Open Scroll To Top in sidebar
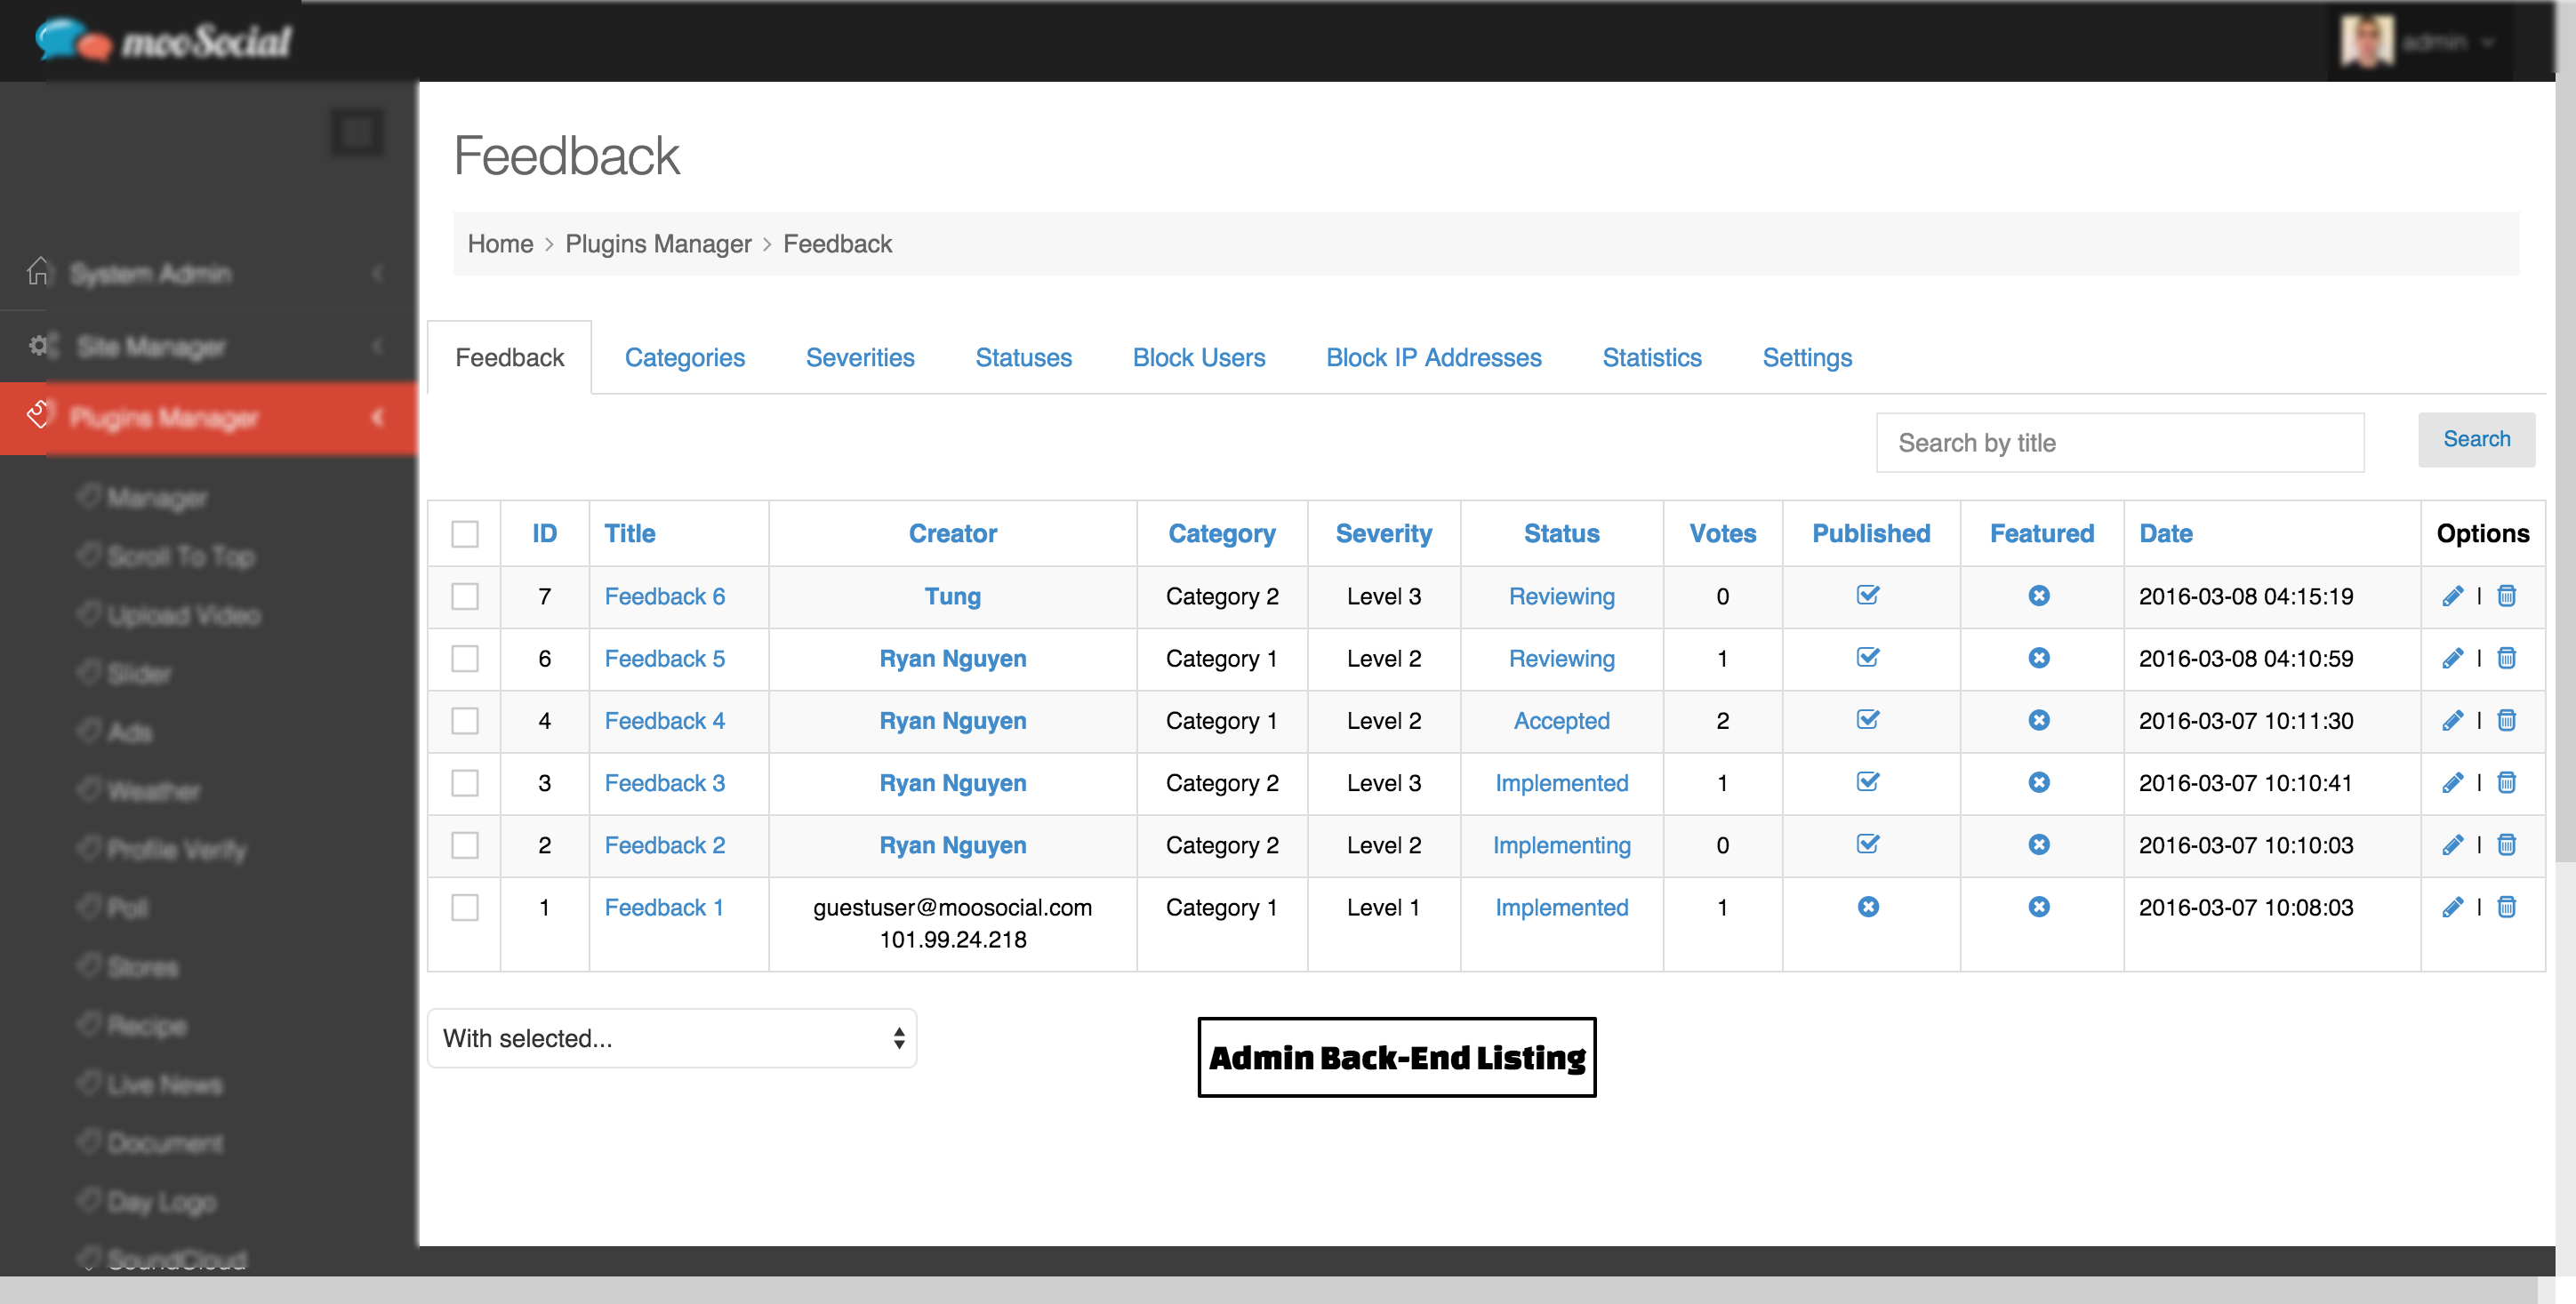This screenshot has width=2576, height=1304. click(181, 556)
